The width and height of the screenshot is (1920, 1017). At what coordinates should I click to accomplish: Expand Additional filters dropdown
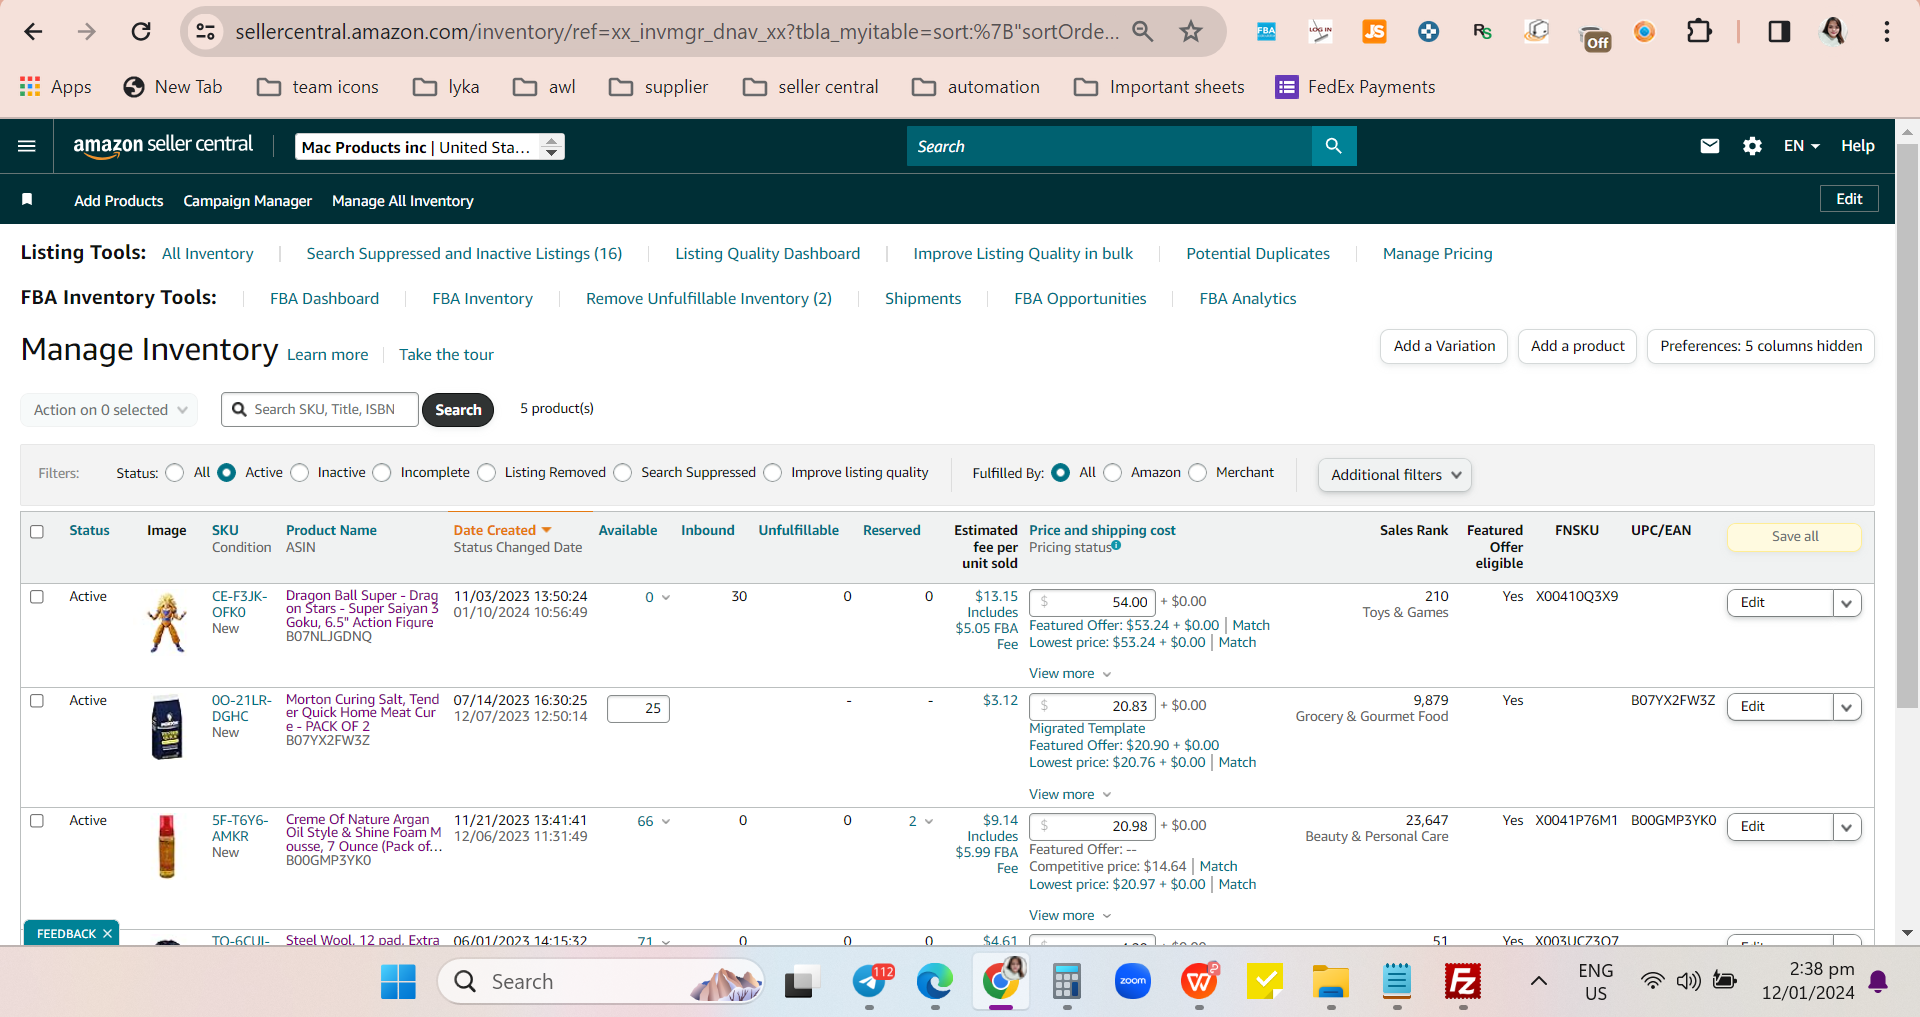pyautogui.click(x=1395, y=475)
